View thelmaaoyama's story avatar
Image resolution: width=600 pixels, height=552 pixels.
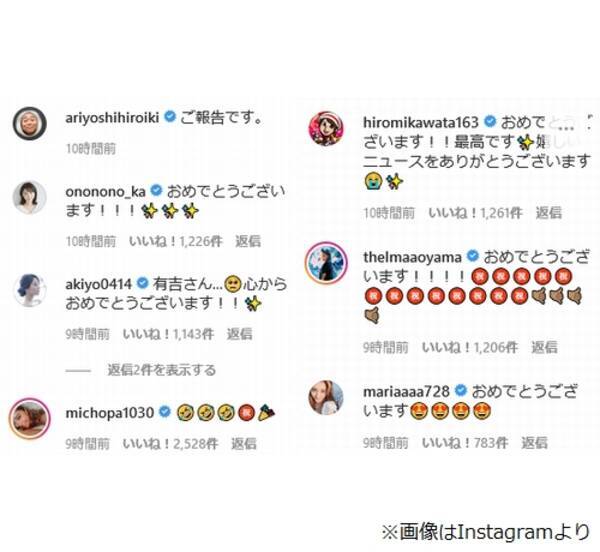(x=326, y=262)
